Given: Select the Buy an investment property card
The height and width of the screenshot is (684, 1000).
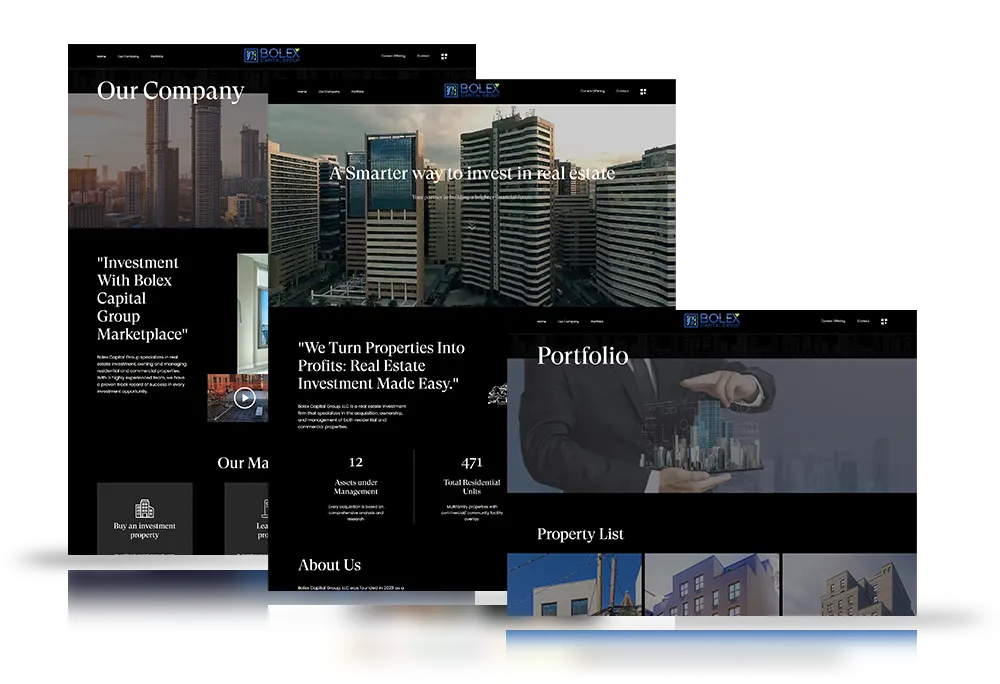Looking at the screenshot, I should pyautogui.click(x=144, y=520).
